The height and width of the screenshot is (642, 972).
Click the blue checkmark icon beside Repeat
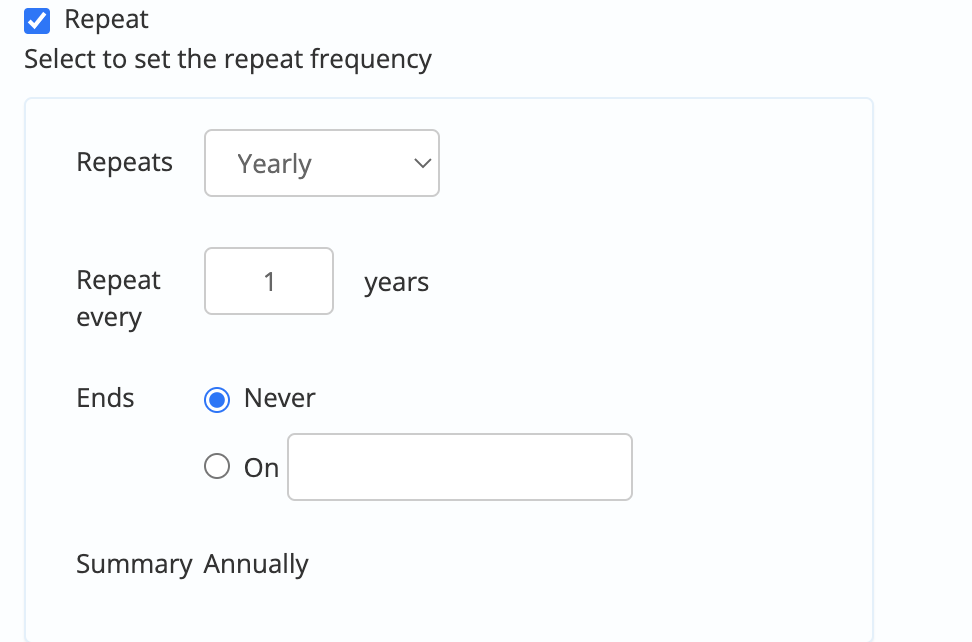coord(37,20)
